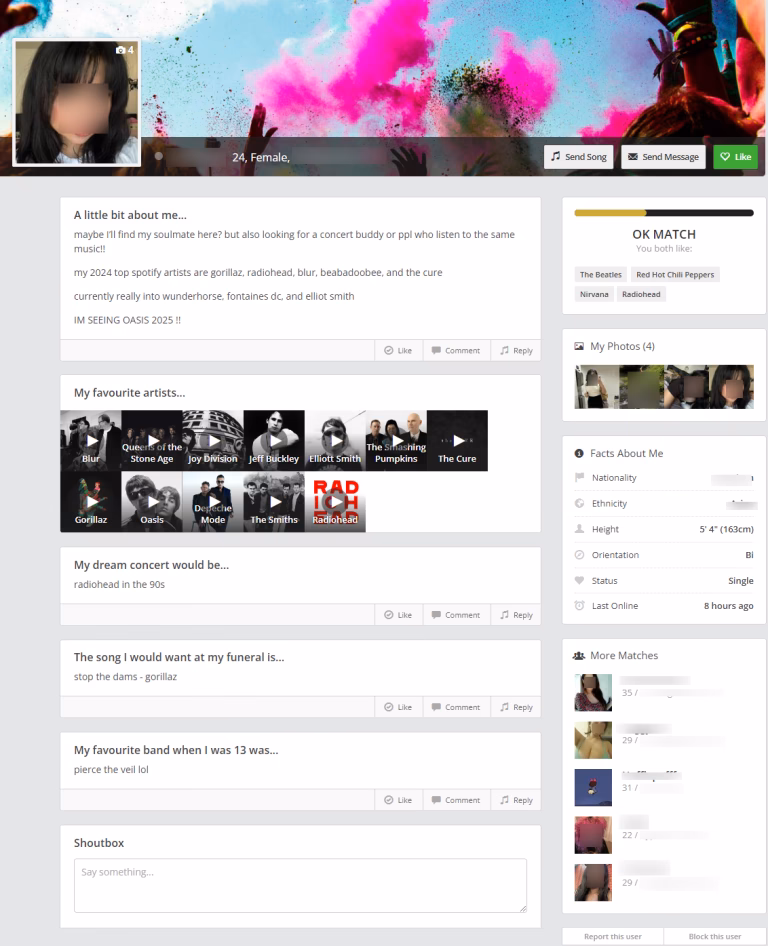Click the Report this user link
Screen dimensions: 768x946
(613, 936)
